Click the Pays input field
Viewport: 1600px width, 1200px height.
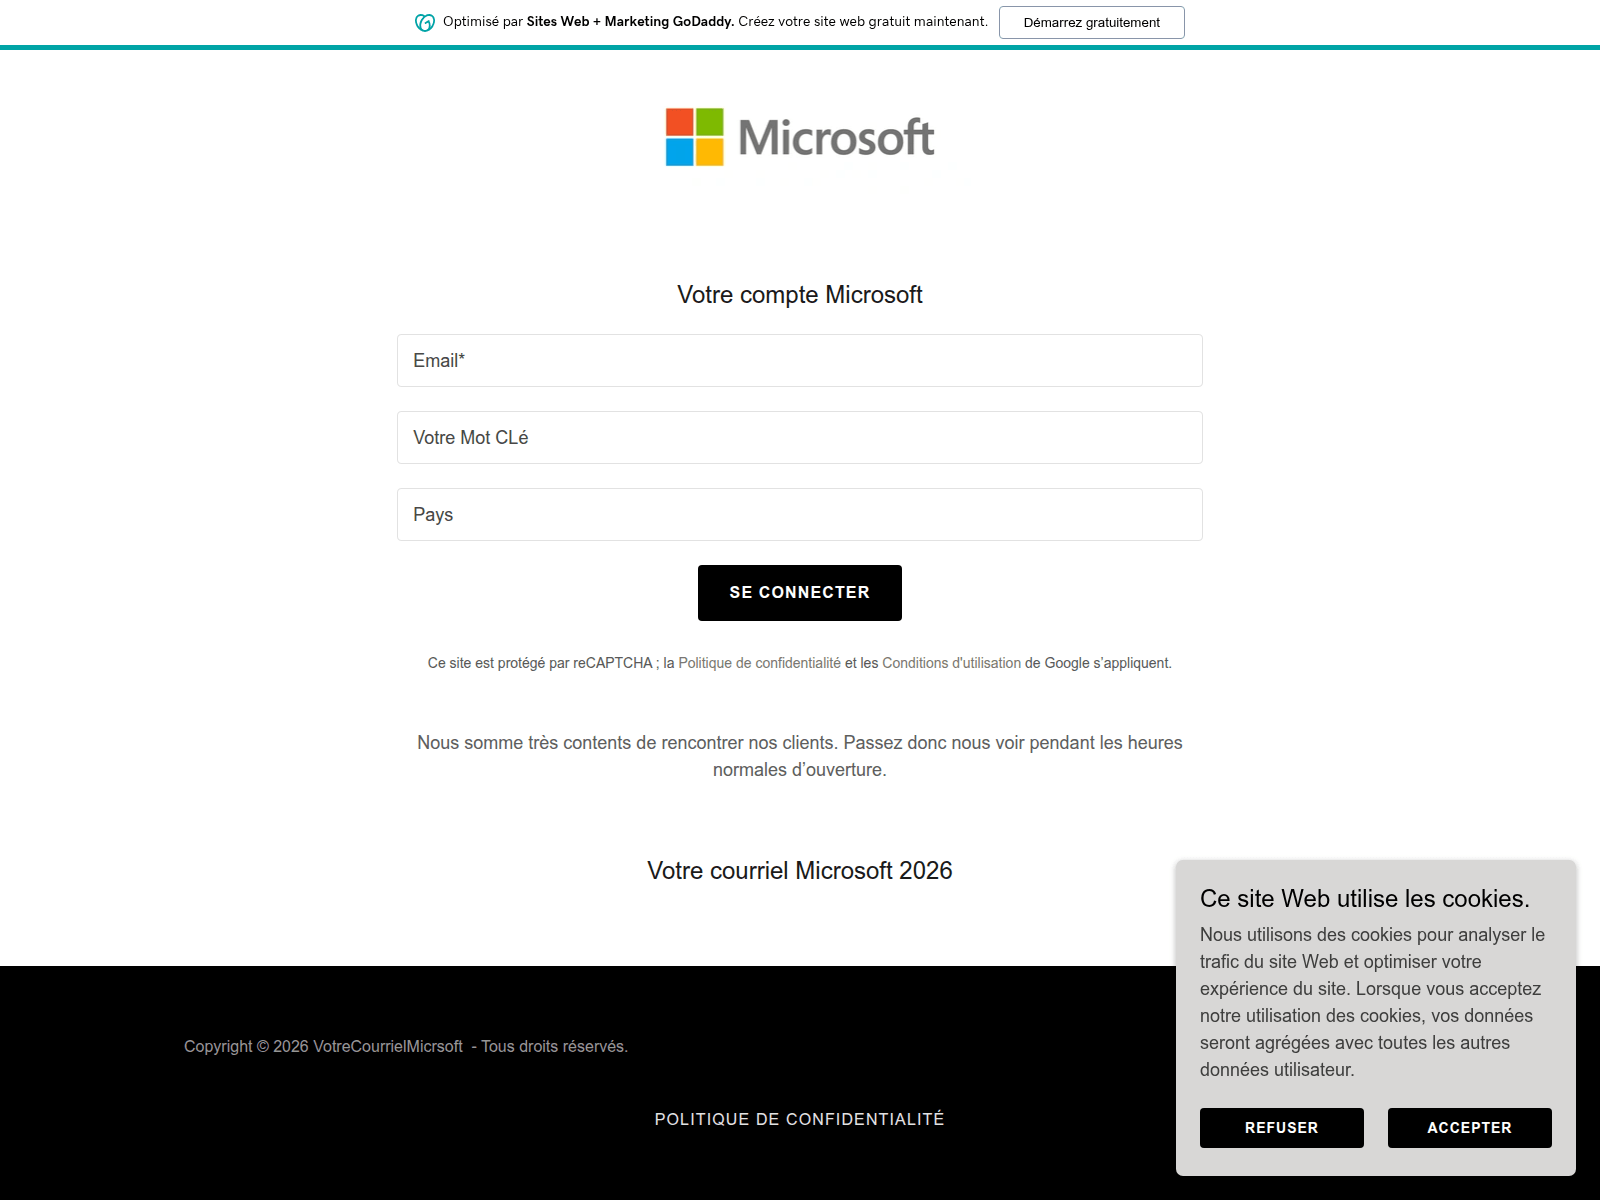click(x=799, y=514)
